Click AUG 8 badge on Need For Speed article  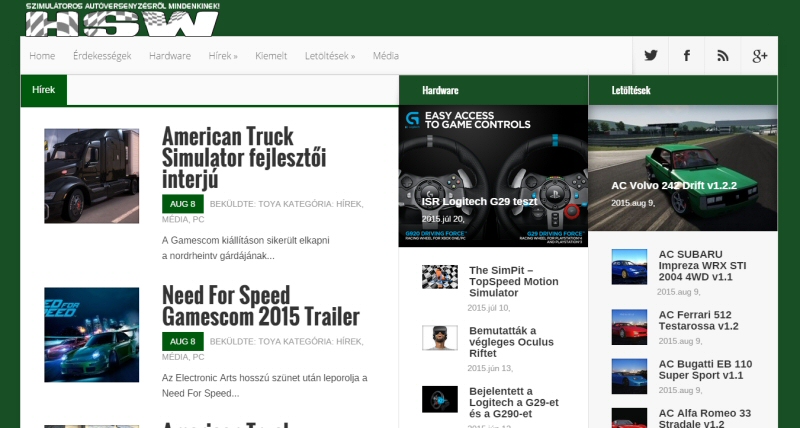pyautogui.click(x=183, y=341)
